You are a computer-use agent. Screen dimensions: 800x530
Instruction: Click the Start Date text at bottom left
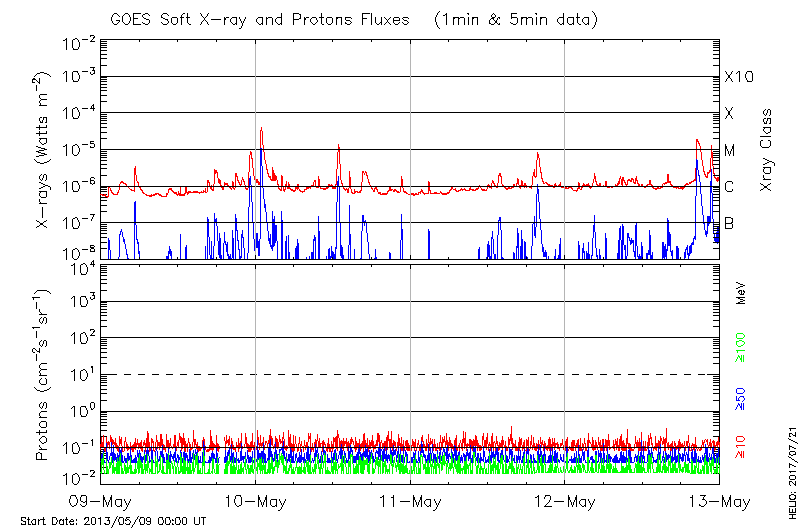coord(113,521)
